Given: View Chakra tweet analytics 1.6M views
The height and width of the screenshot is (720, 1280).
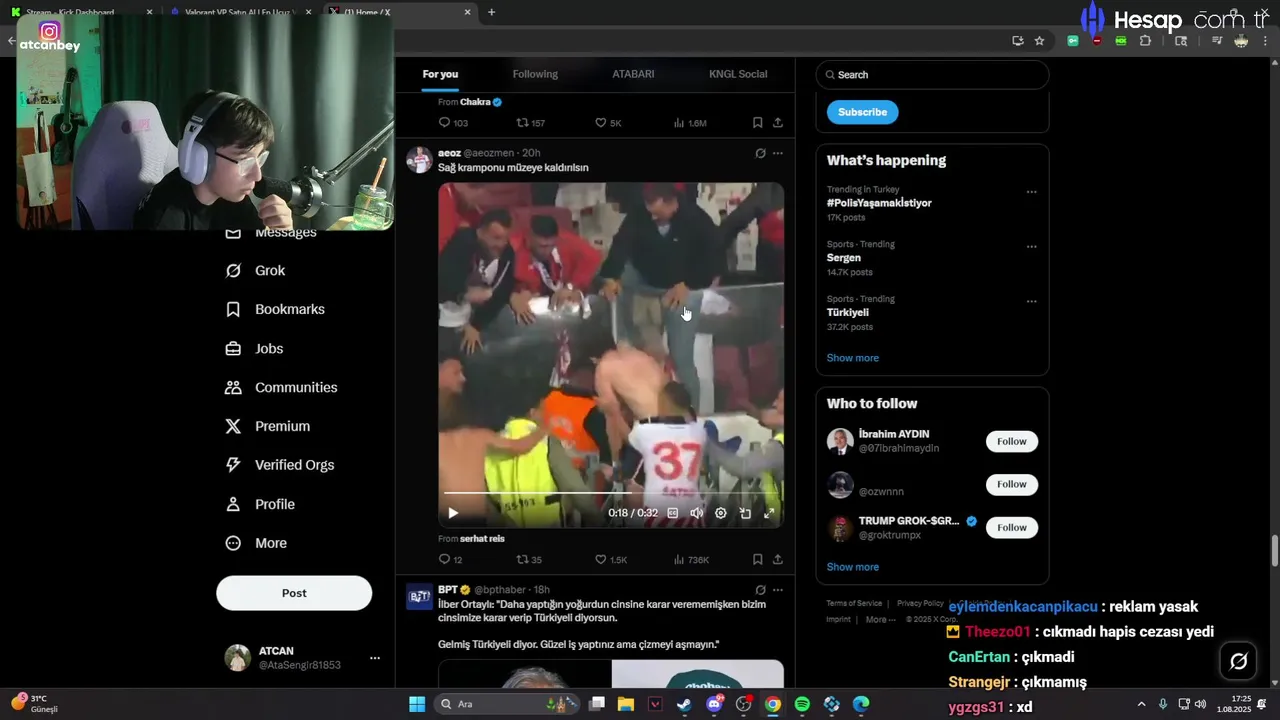Looking at the screenshot, I should pyautogui.click(x=690, y=123).
